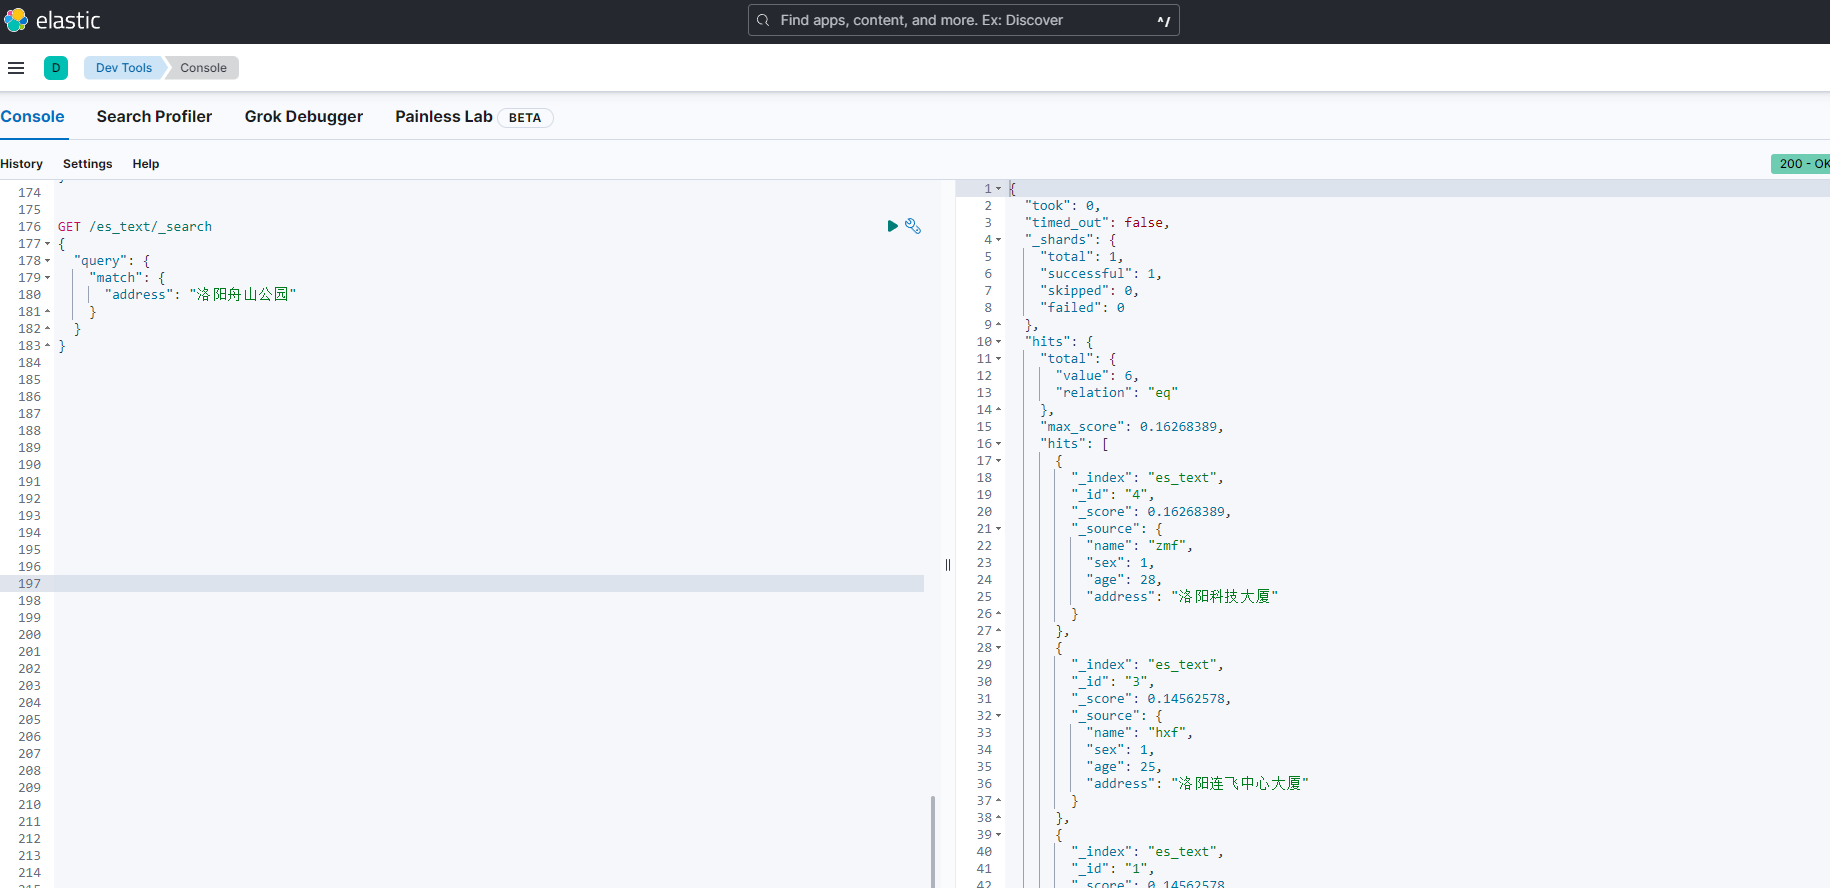This screenshot has height=888, width=1830.
Task: Open the hamburger navigation menu
Action: [x=16, y=68]
